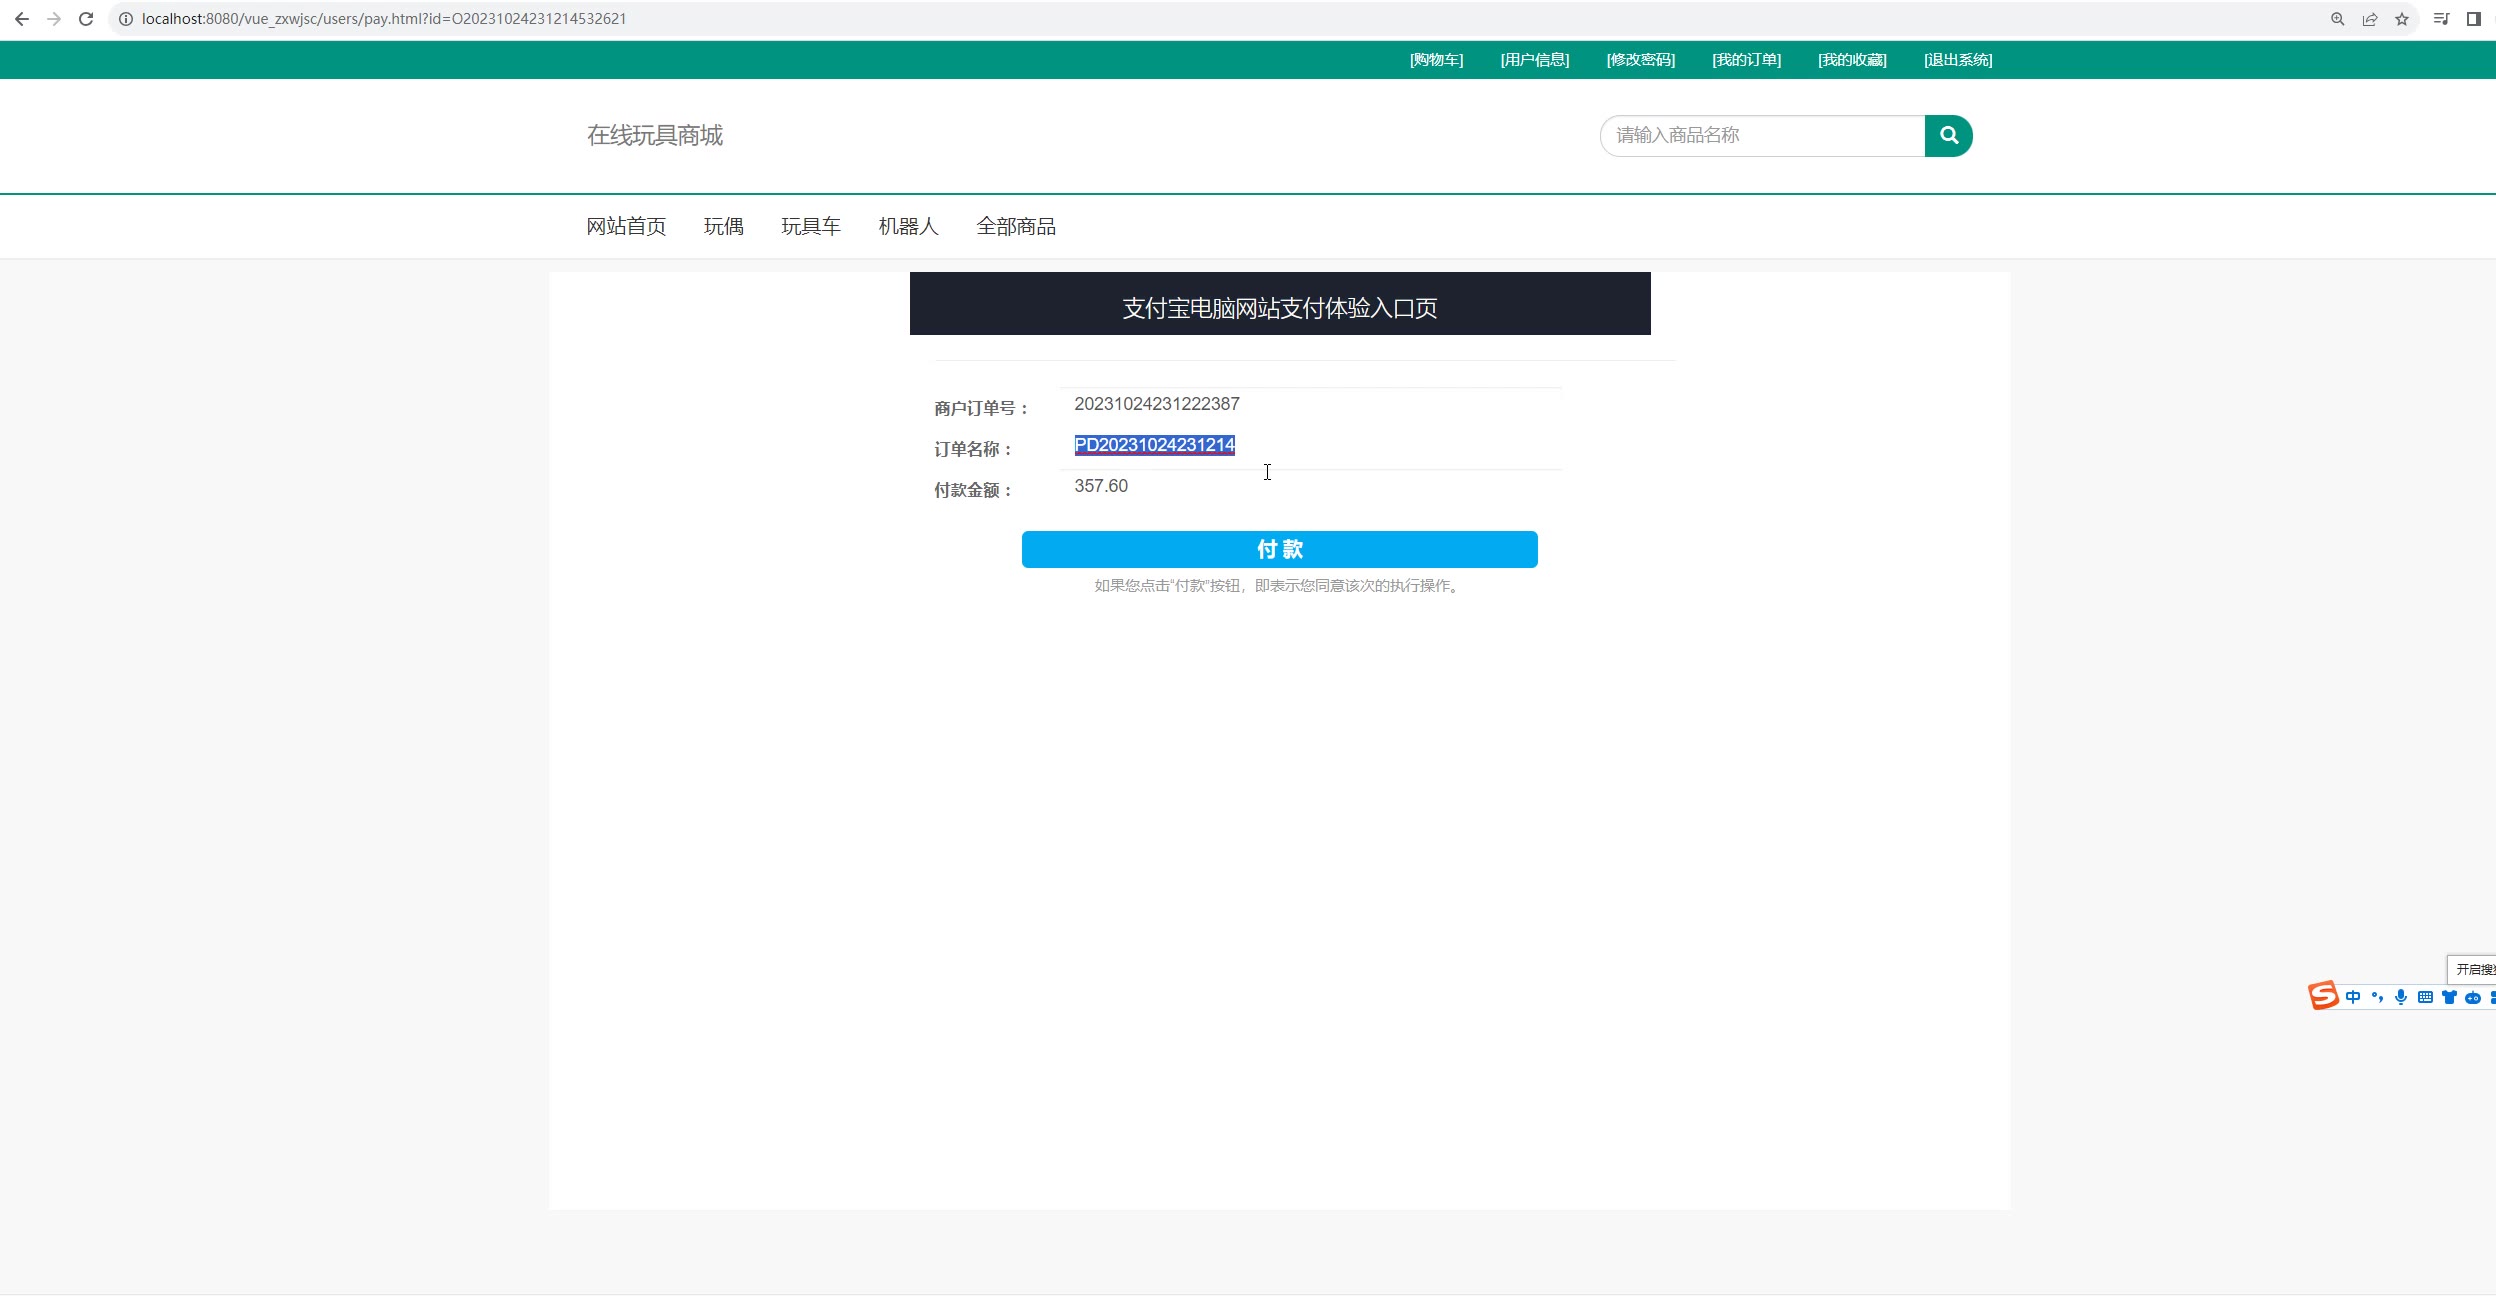
Task: Click the highlighted order name PD20231024231214
Action: click(1155, 445)
